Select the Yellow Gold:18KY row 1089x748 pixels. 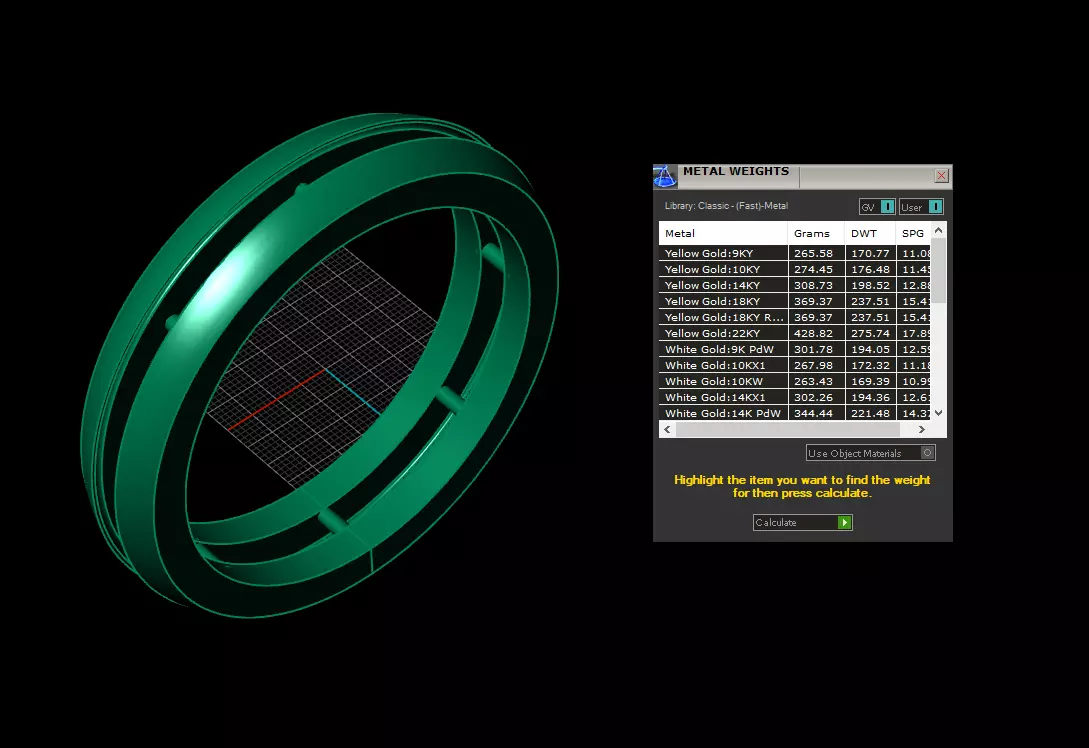pyautogui.click(x=795, y=301)
